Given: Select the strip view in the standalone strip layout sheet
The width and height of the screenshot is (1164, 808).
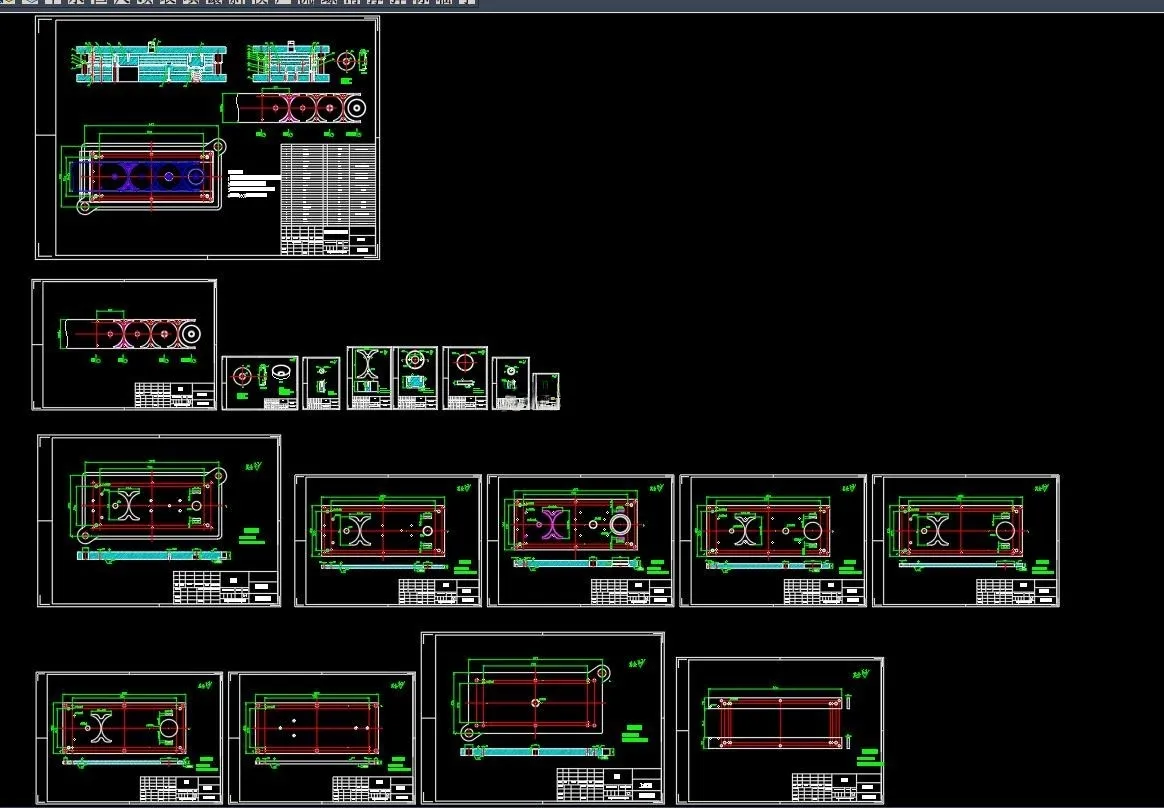Looking at the screenshot, I should (131, 333).
